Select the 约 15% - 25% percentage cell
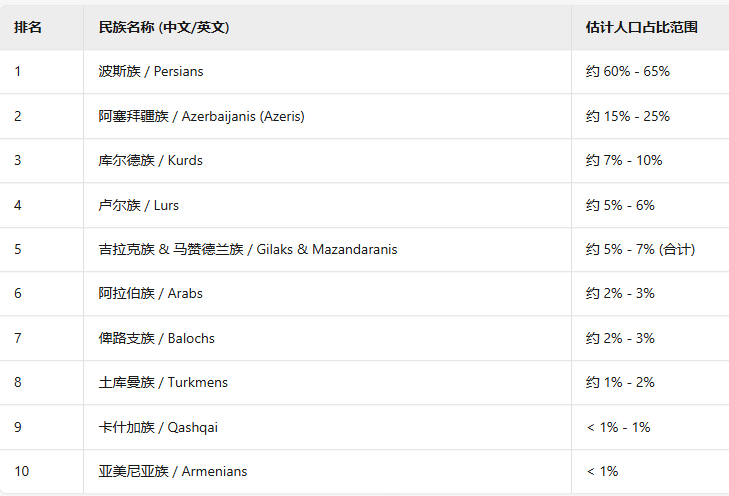The height and width of the screenshot is (496, 729). click(x=628, y=116)
